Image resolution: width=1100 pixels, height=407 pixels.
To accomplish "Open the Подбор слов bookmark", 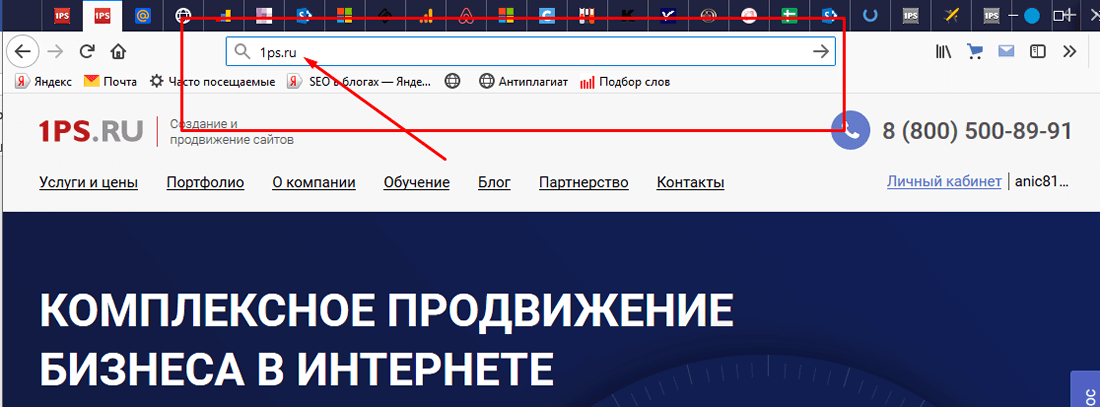I will pos(625,82).
